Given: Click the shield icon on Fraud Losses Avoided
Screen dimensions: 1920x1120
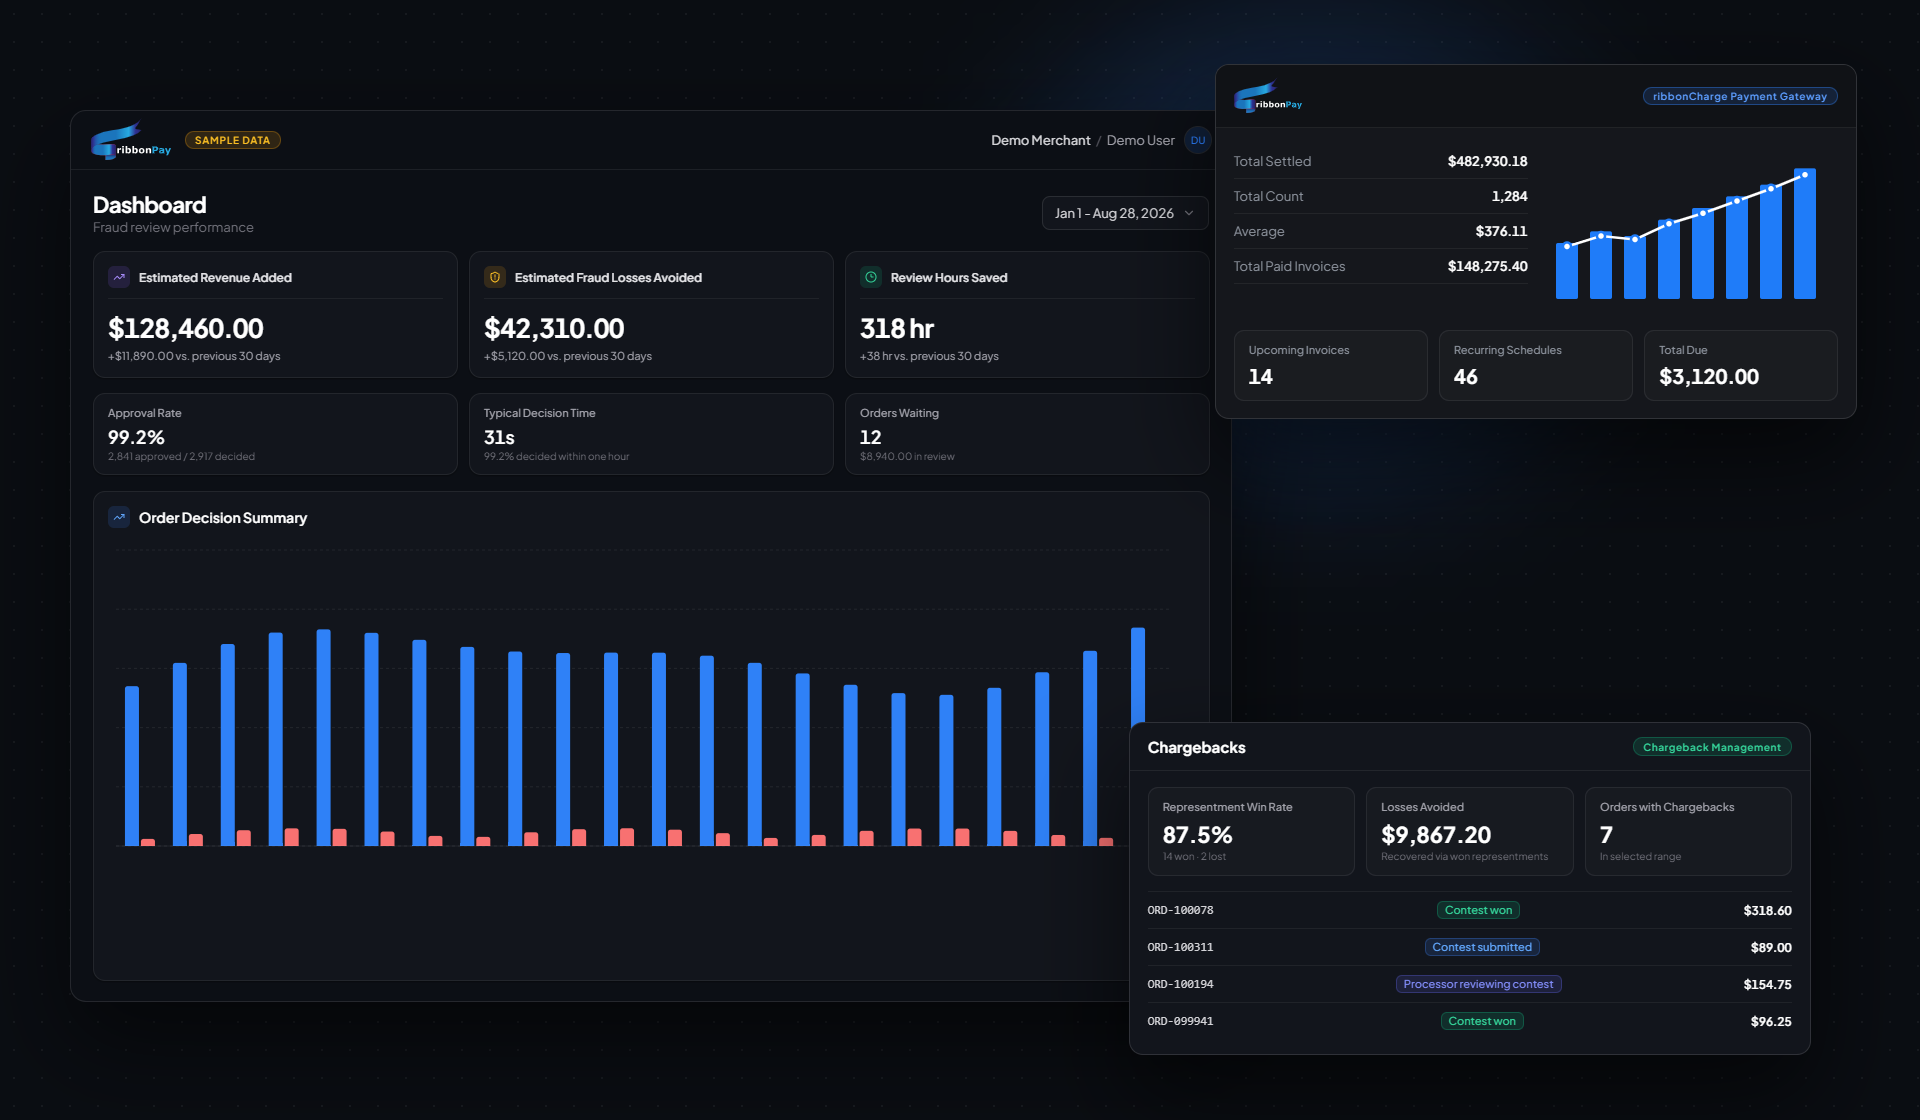Looking at the screenshot, I should [x=495, y=277].
